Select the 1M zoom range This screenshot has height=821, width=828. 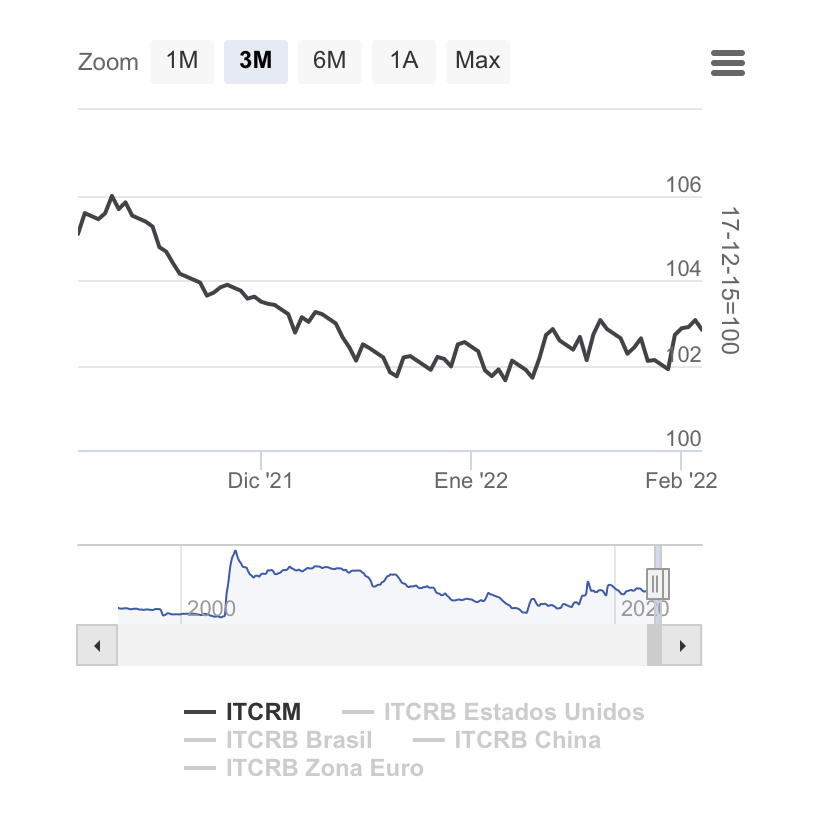pyautogui.click(x=182, y=61)
